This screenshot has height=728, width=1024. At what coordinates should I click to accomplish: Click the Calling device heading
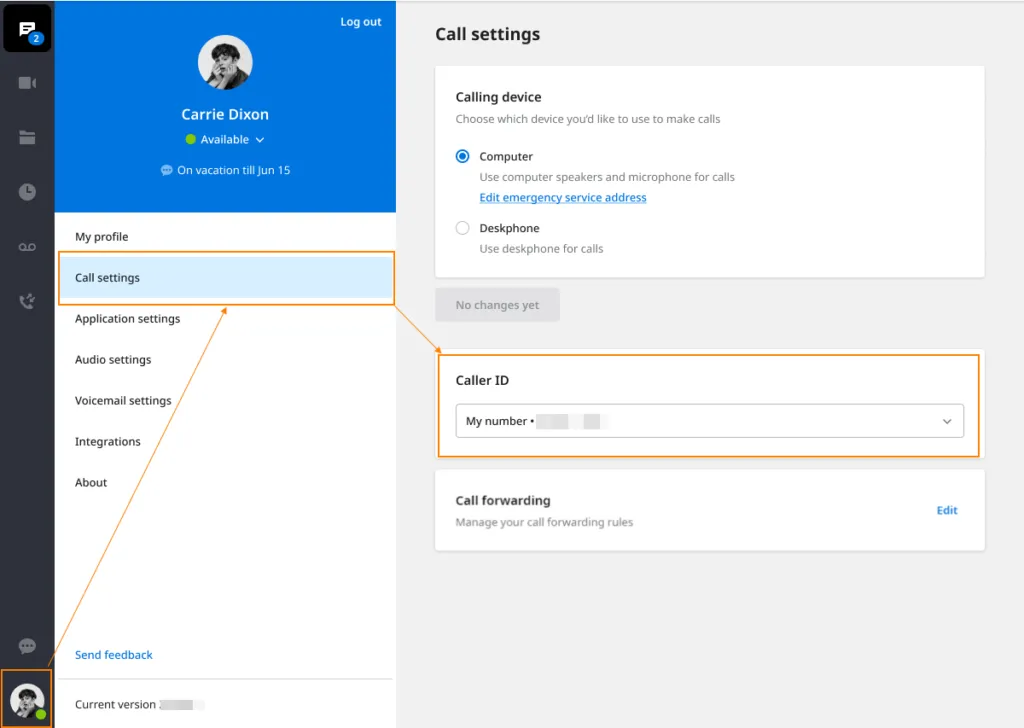(x=498, y=97)
